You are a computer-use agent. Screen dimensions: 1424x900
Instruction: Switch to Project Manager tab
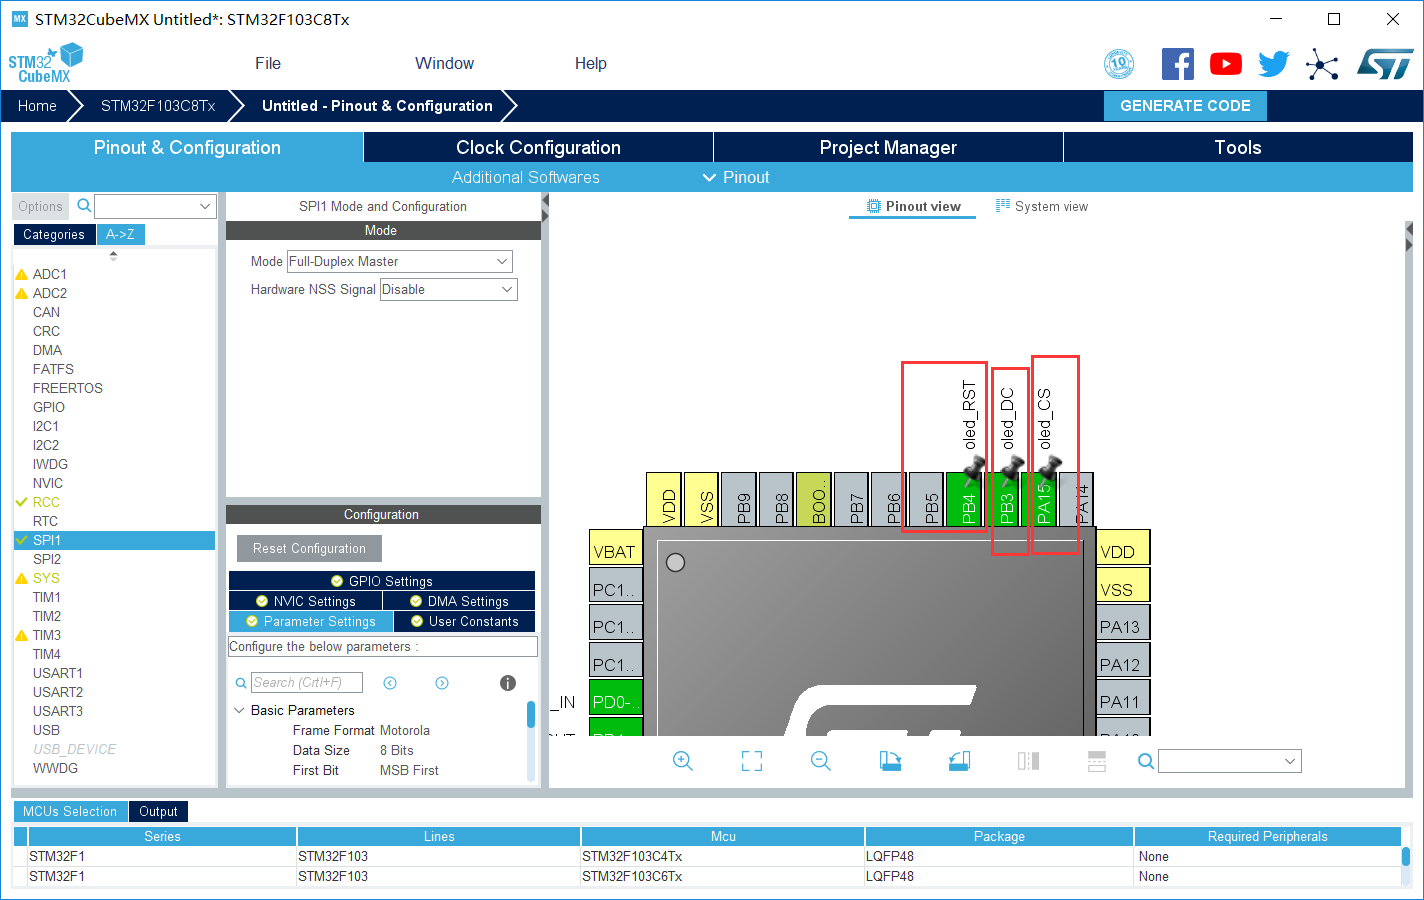coord(888,147)
